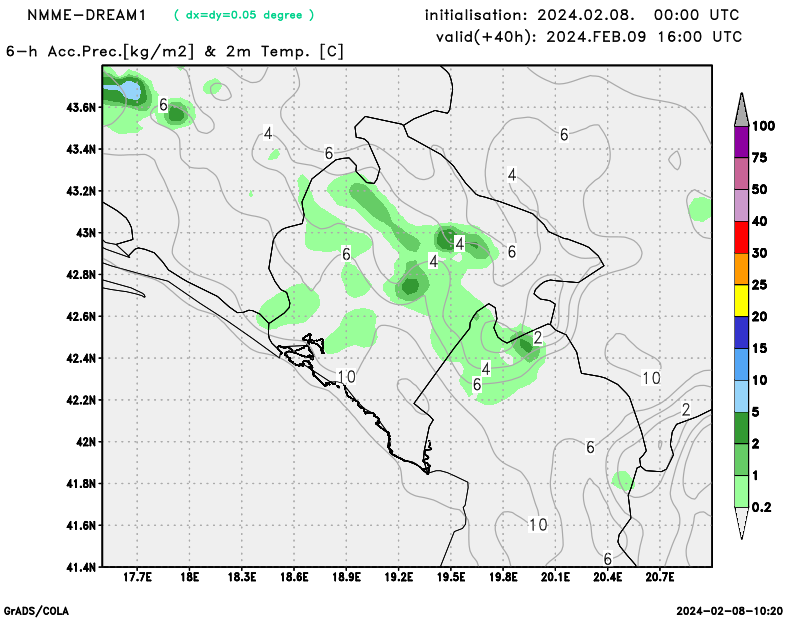Click the orange 25–30 legend color band

tap(741, 269)
